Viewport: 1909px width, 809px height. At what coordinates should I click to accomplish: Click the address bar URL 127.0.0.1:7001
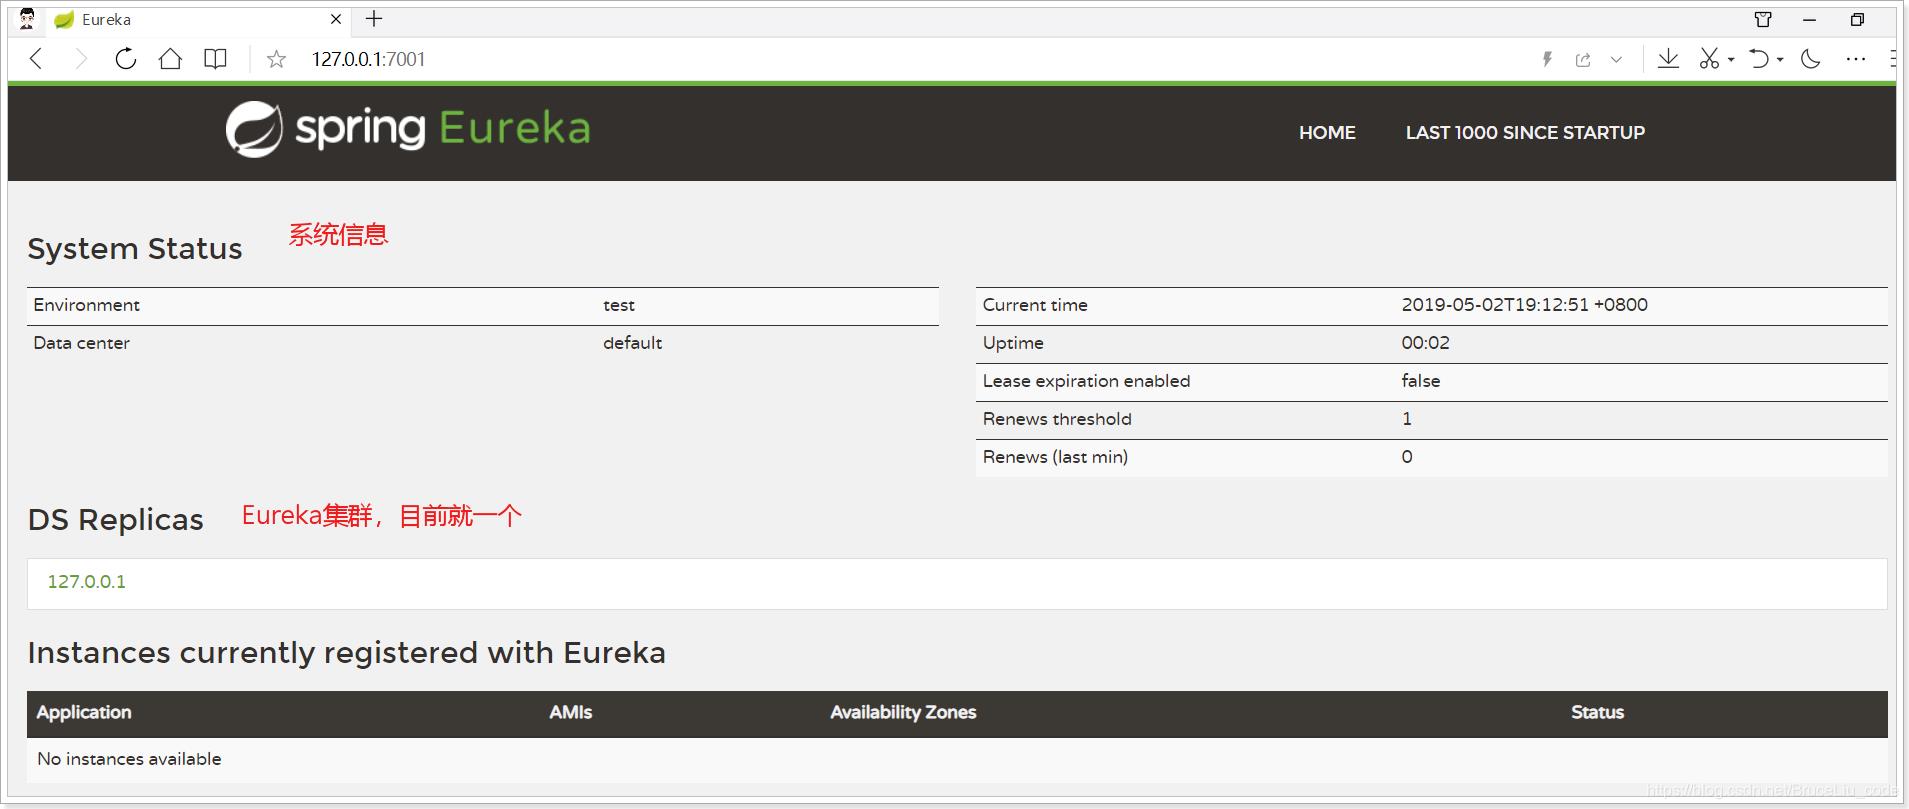pos(368,59)
